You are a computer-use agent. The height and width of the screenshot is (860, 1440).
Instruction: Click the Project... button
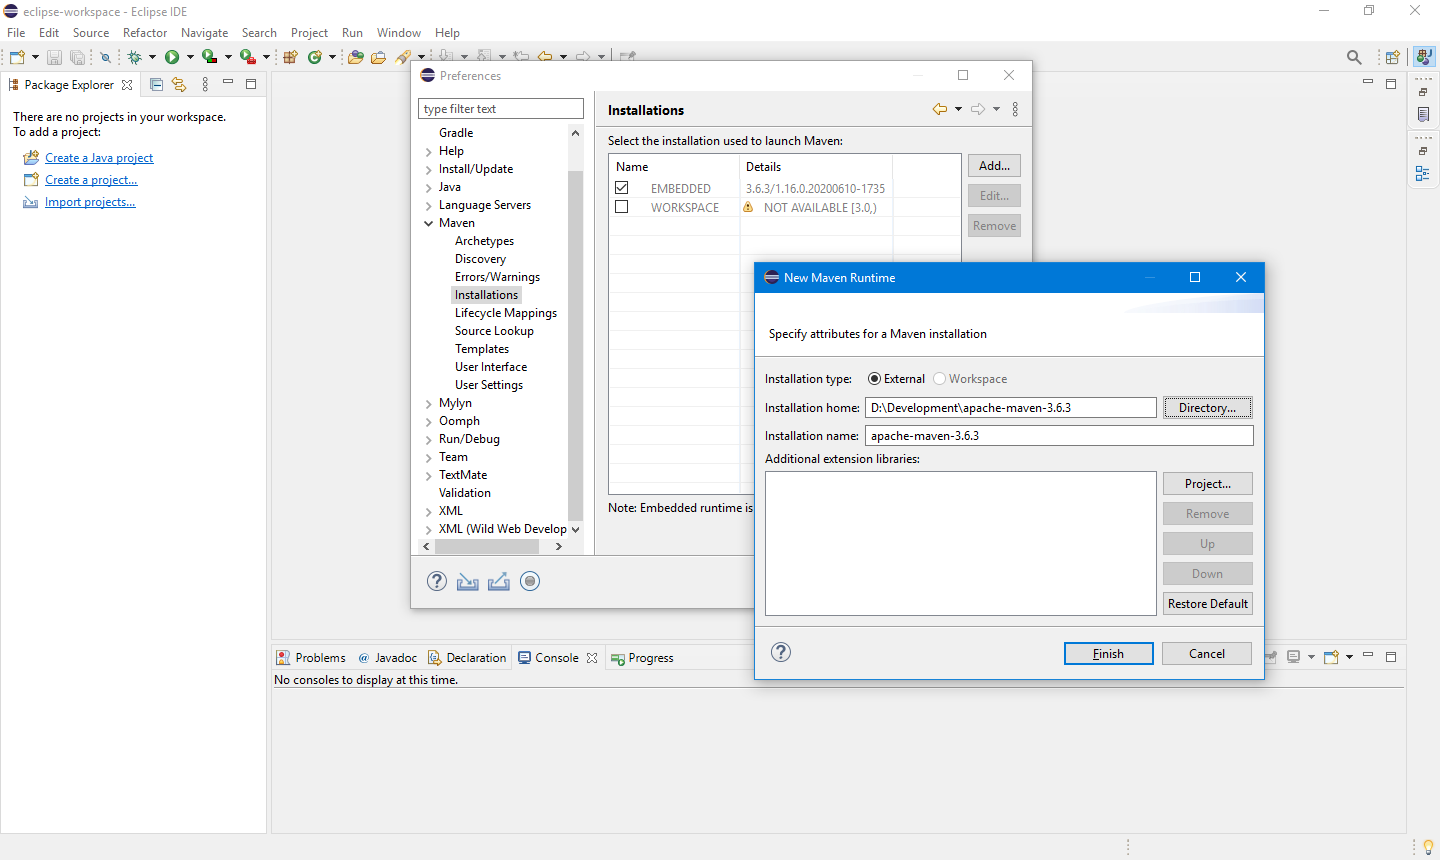tap(1208, 484)
